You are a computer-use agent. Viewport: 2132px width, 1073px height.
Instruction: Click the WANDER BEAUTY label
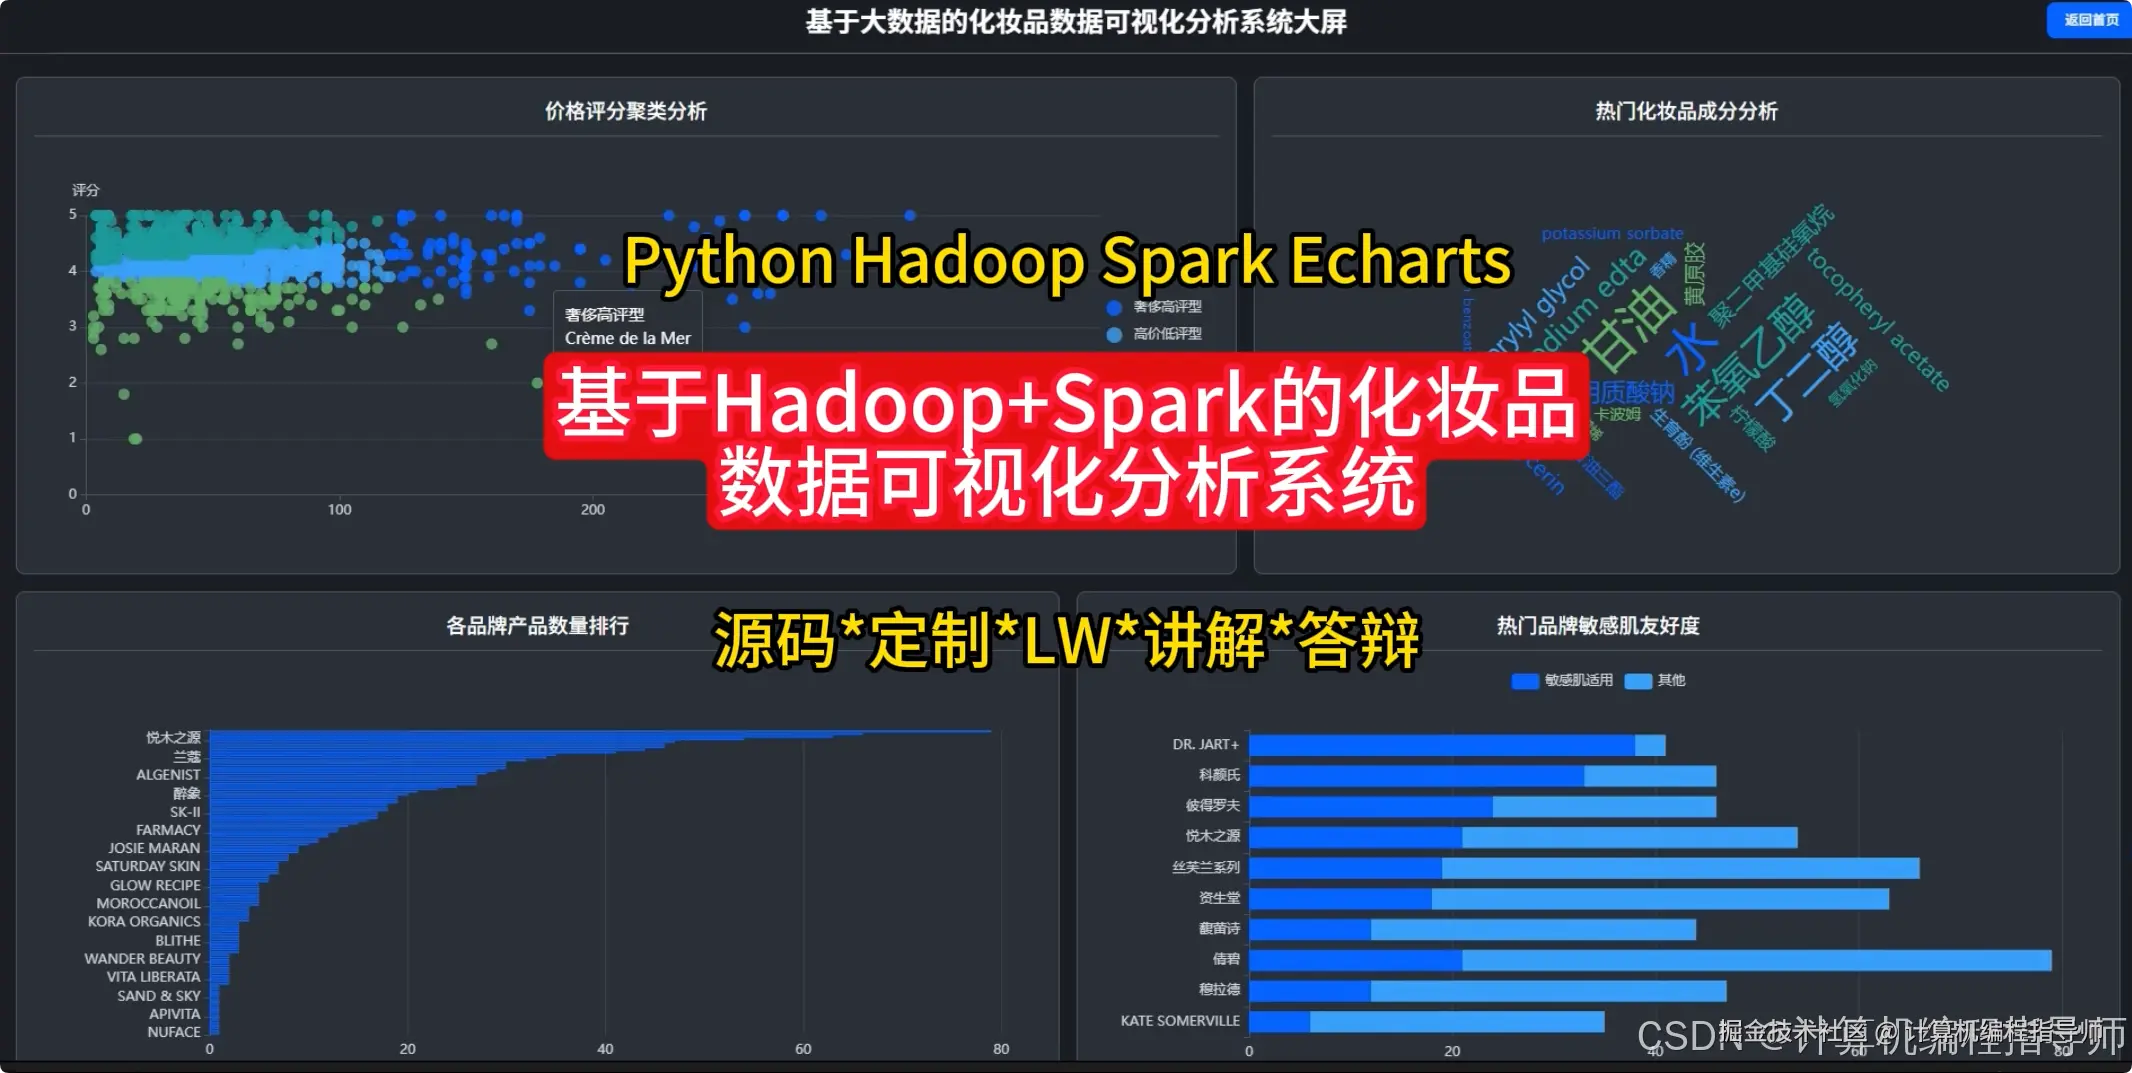coord(142,959)
